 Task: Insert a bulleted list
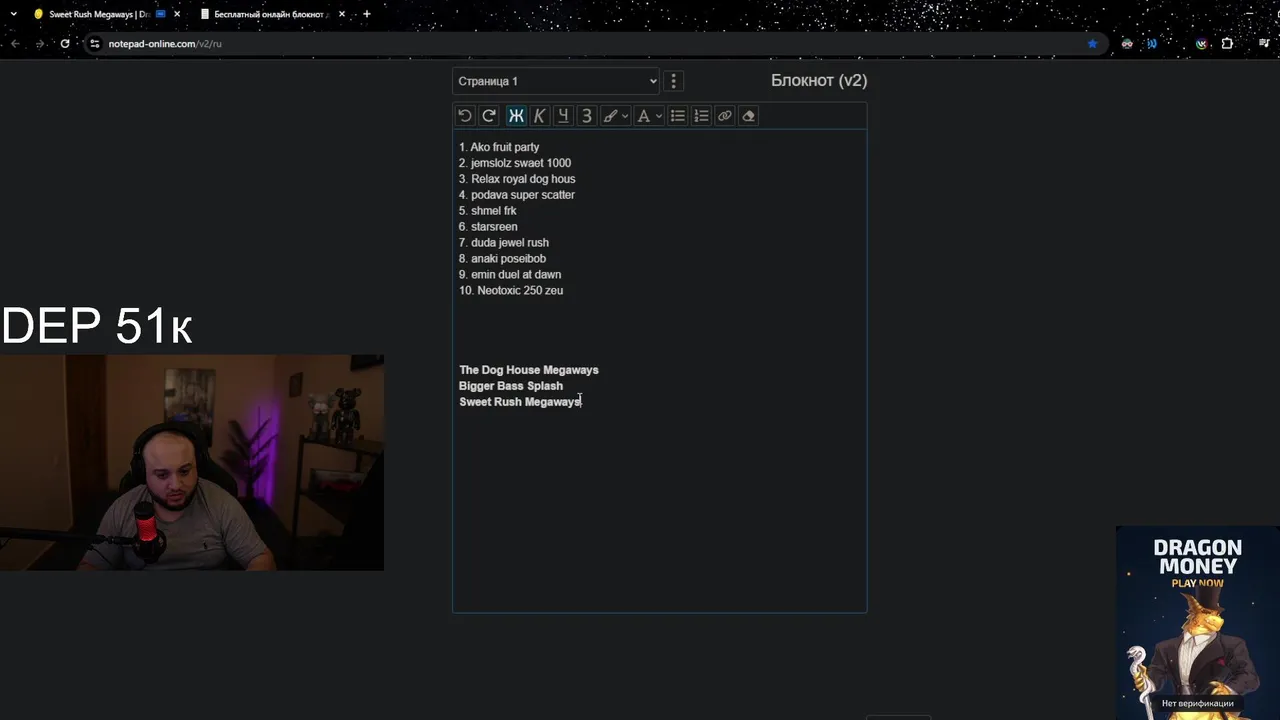678,116
